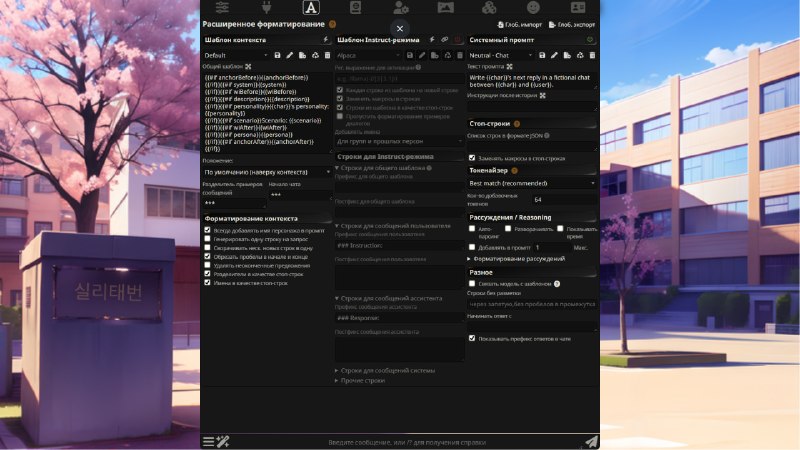Viewport: 800px width, 450px height.
Task: Click the Начало чата input field
Action: (300, 194)
